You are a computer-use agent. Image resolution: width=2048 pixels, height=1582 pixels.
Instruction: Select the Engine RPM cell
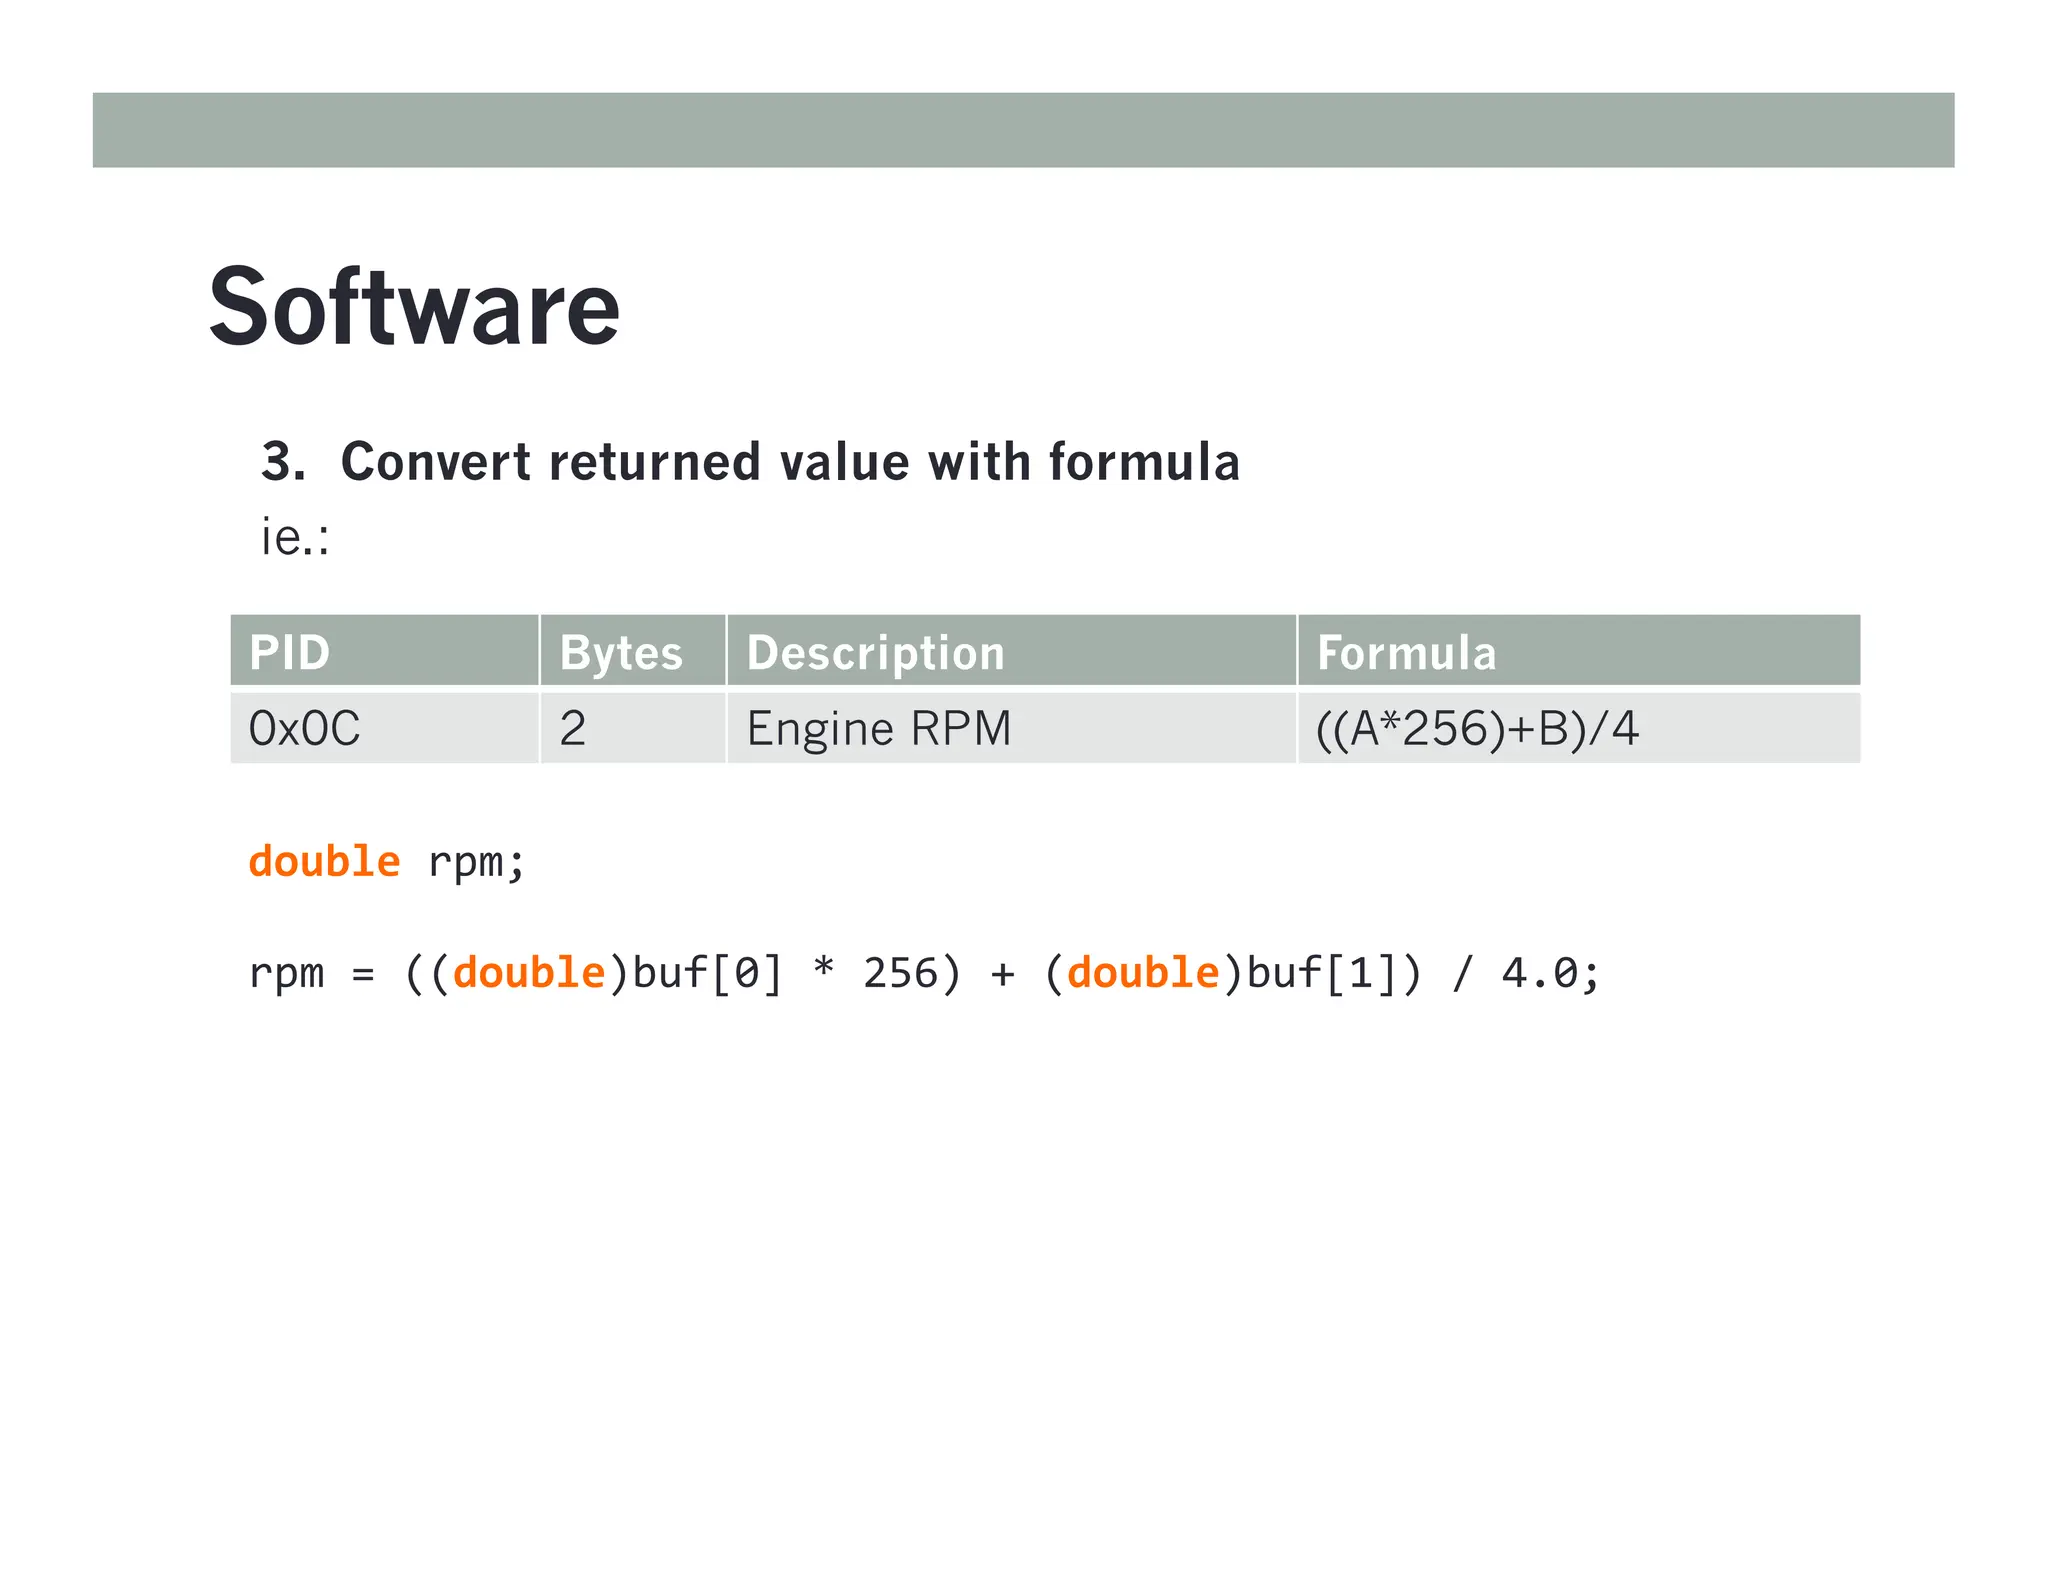coord(878,728)
